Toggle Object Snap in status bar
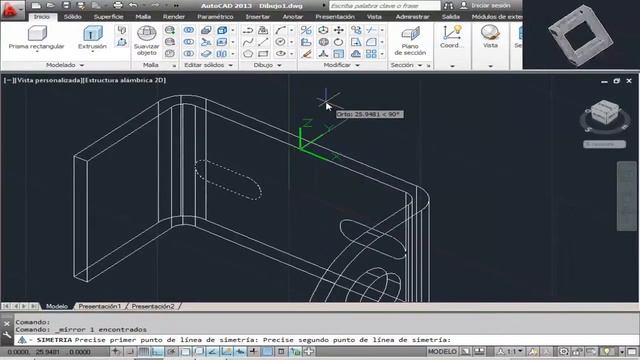This screenshot has height=360, width=640. [x=185, y=351]
